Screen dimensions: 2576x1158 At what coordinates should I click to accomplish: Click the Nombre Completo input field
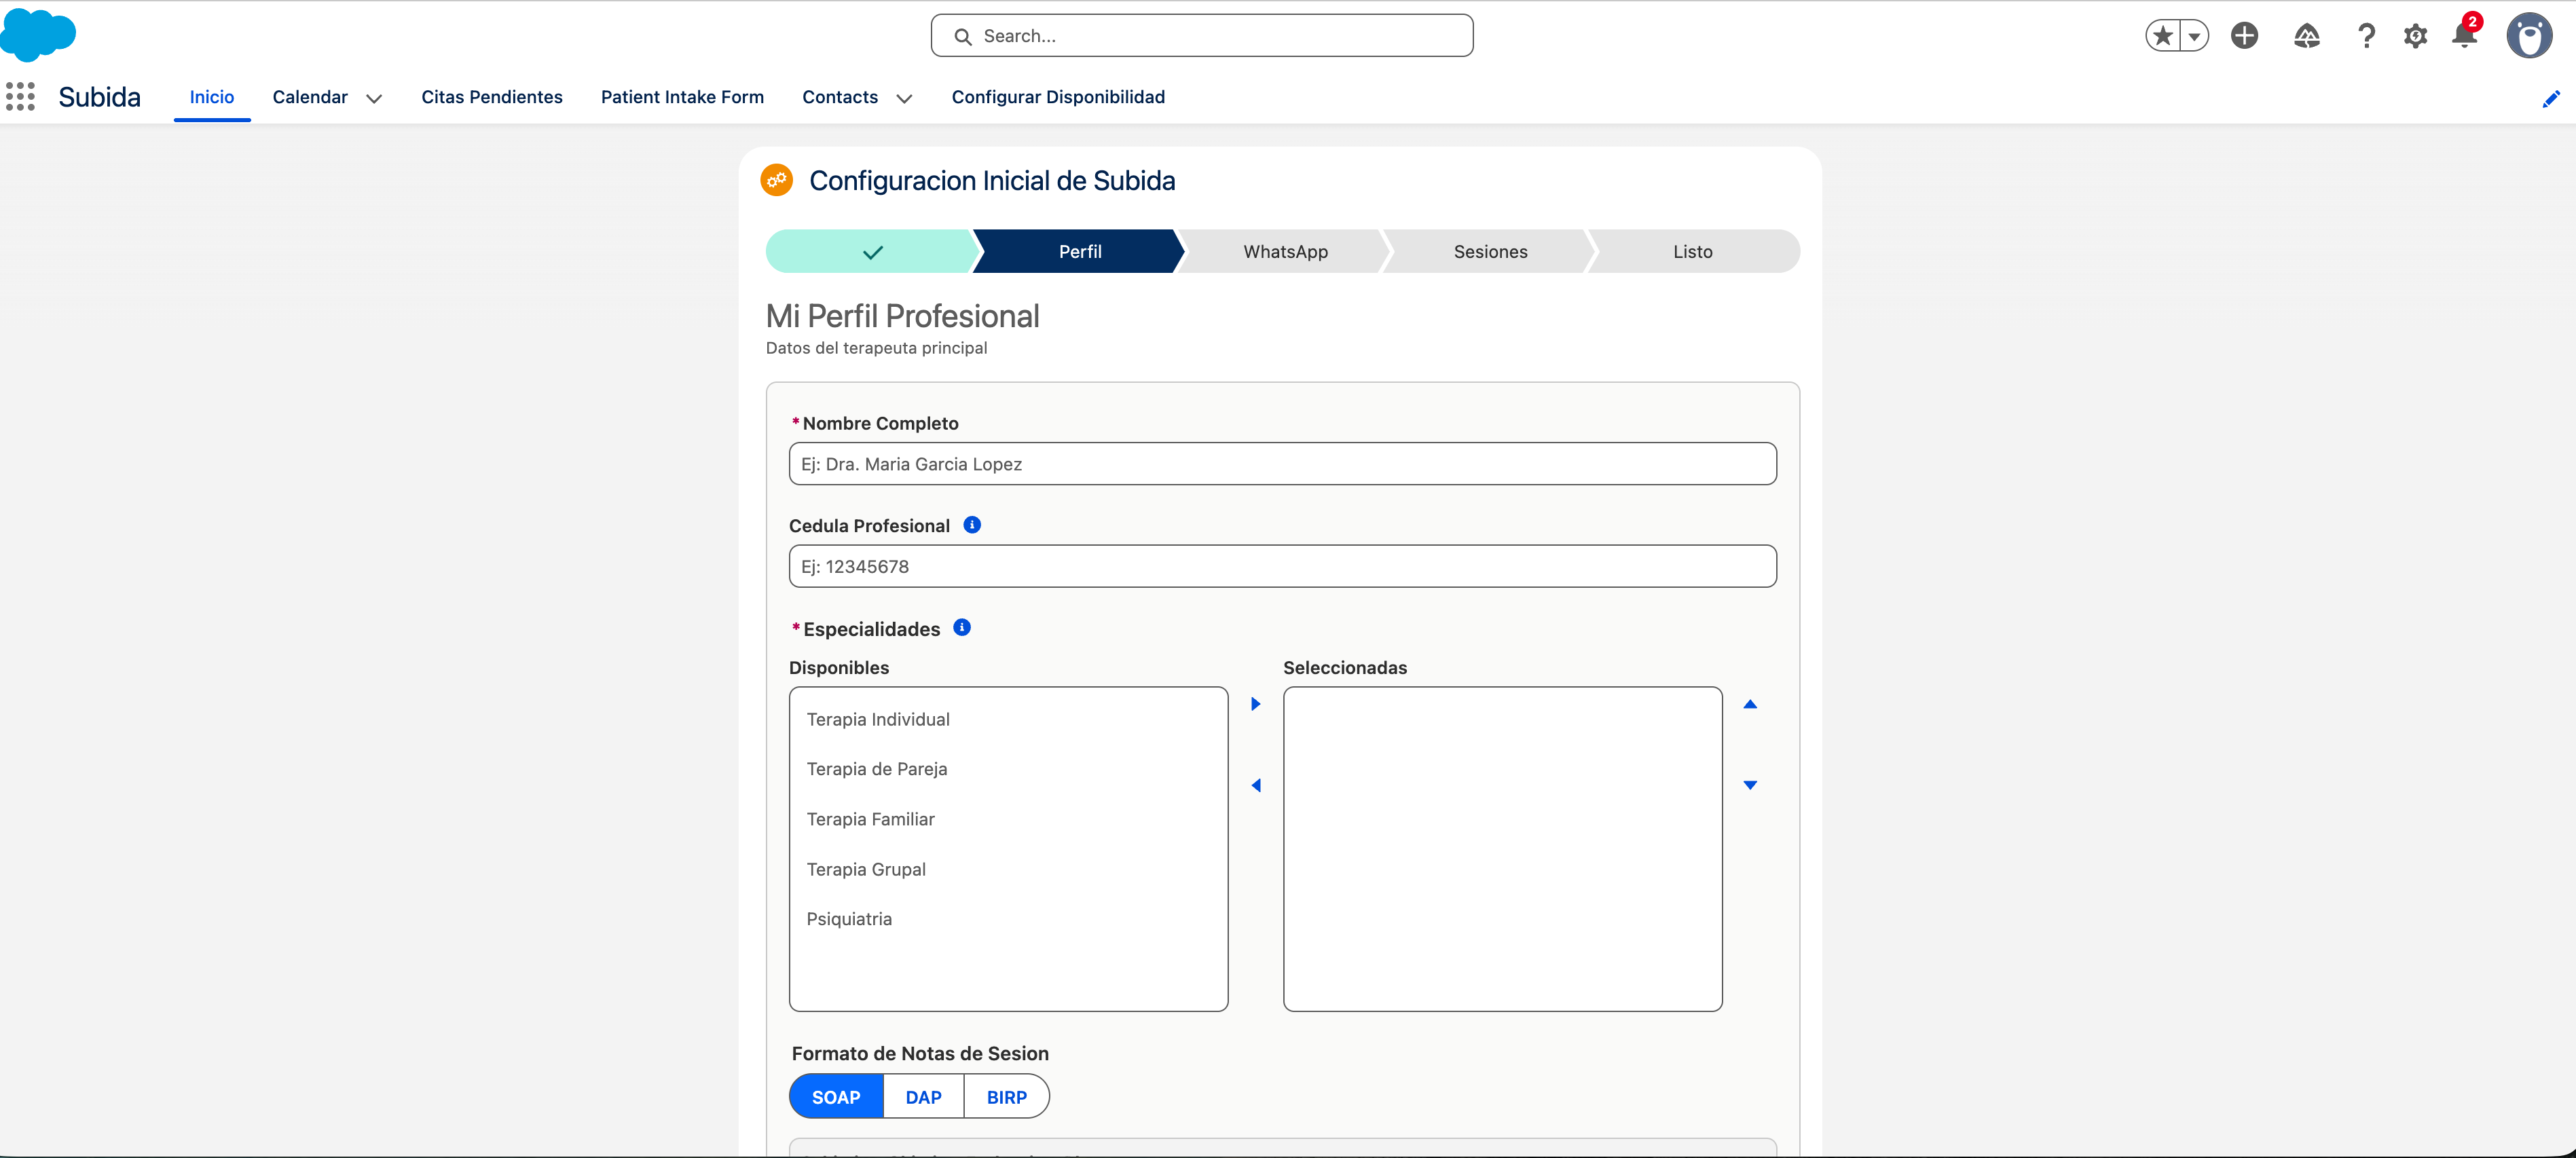pyautogui.click(x=1282, y=464)
